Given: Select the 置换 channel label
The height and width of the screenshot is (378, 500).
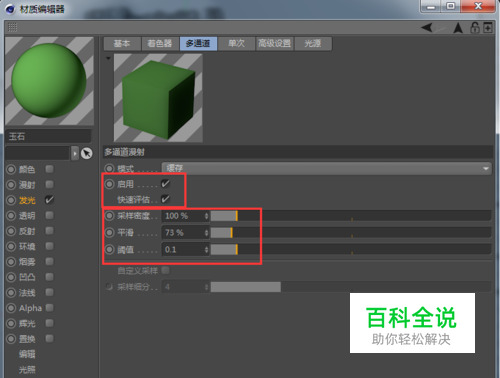Looking at the screenshot, I should coord(27,339).
